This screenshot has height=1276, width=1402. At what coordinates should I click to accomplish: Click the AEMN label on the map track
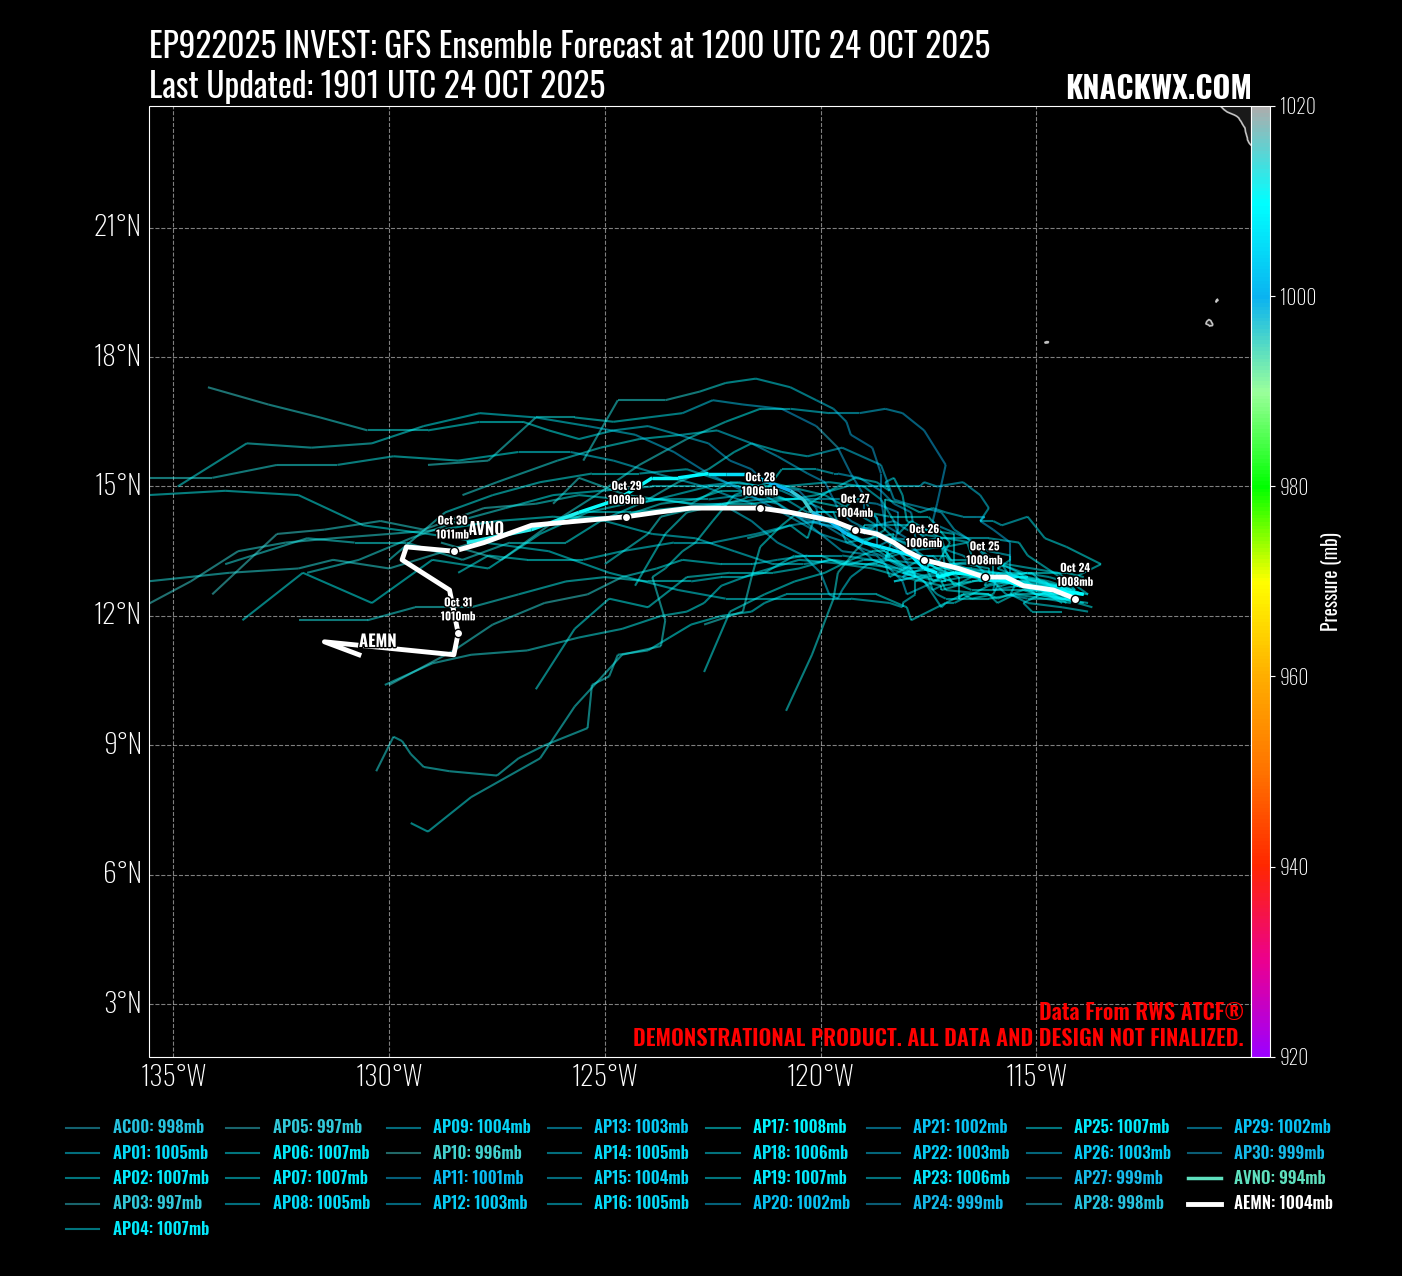pyautogui.click(x=378, y=641)
